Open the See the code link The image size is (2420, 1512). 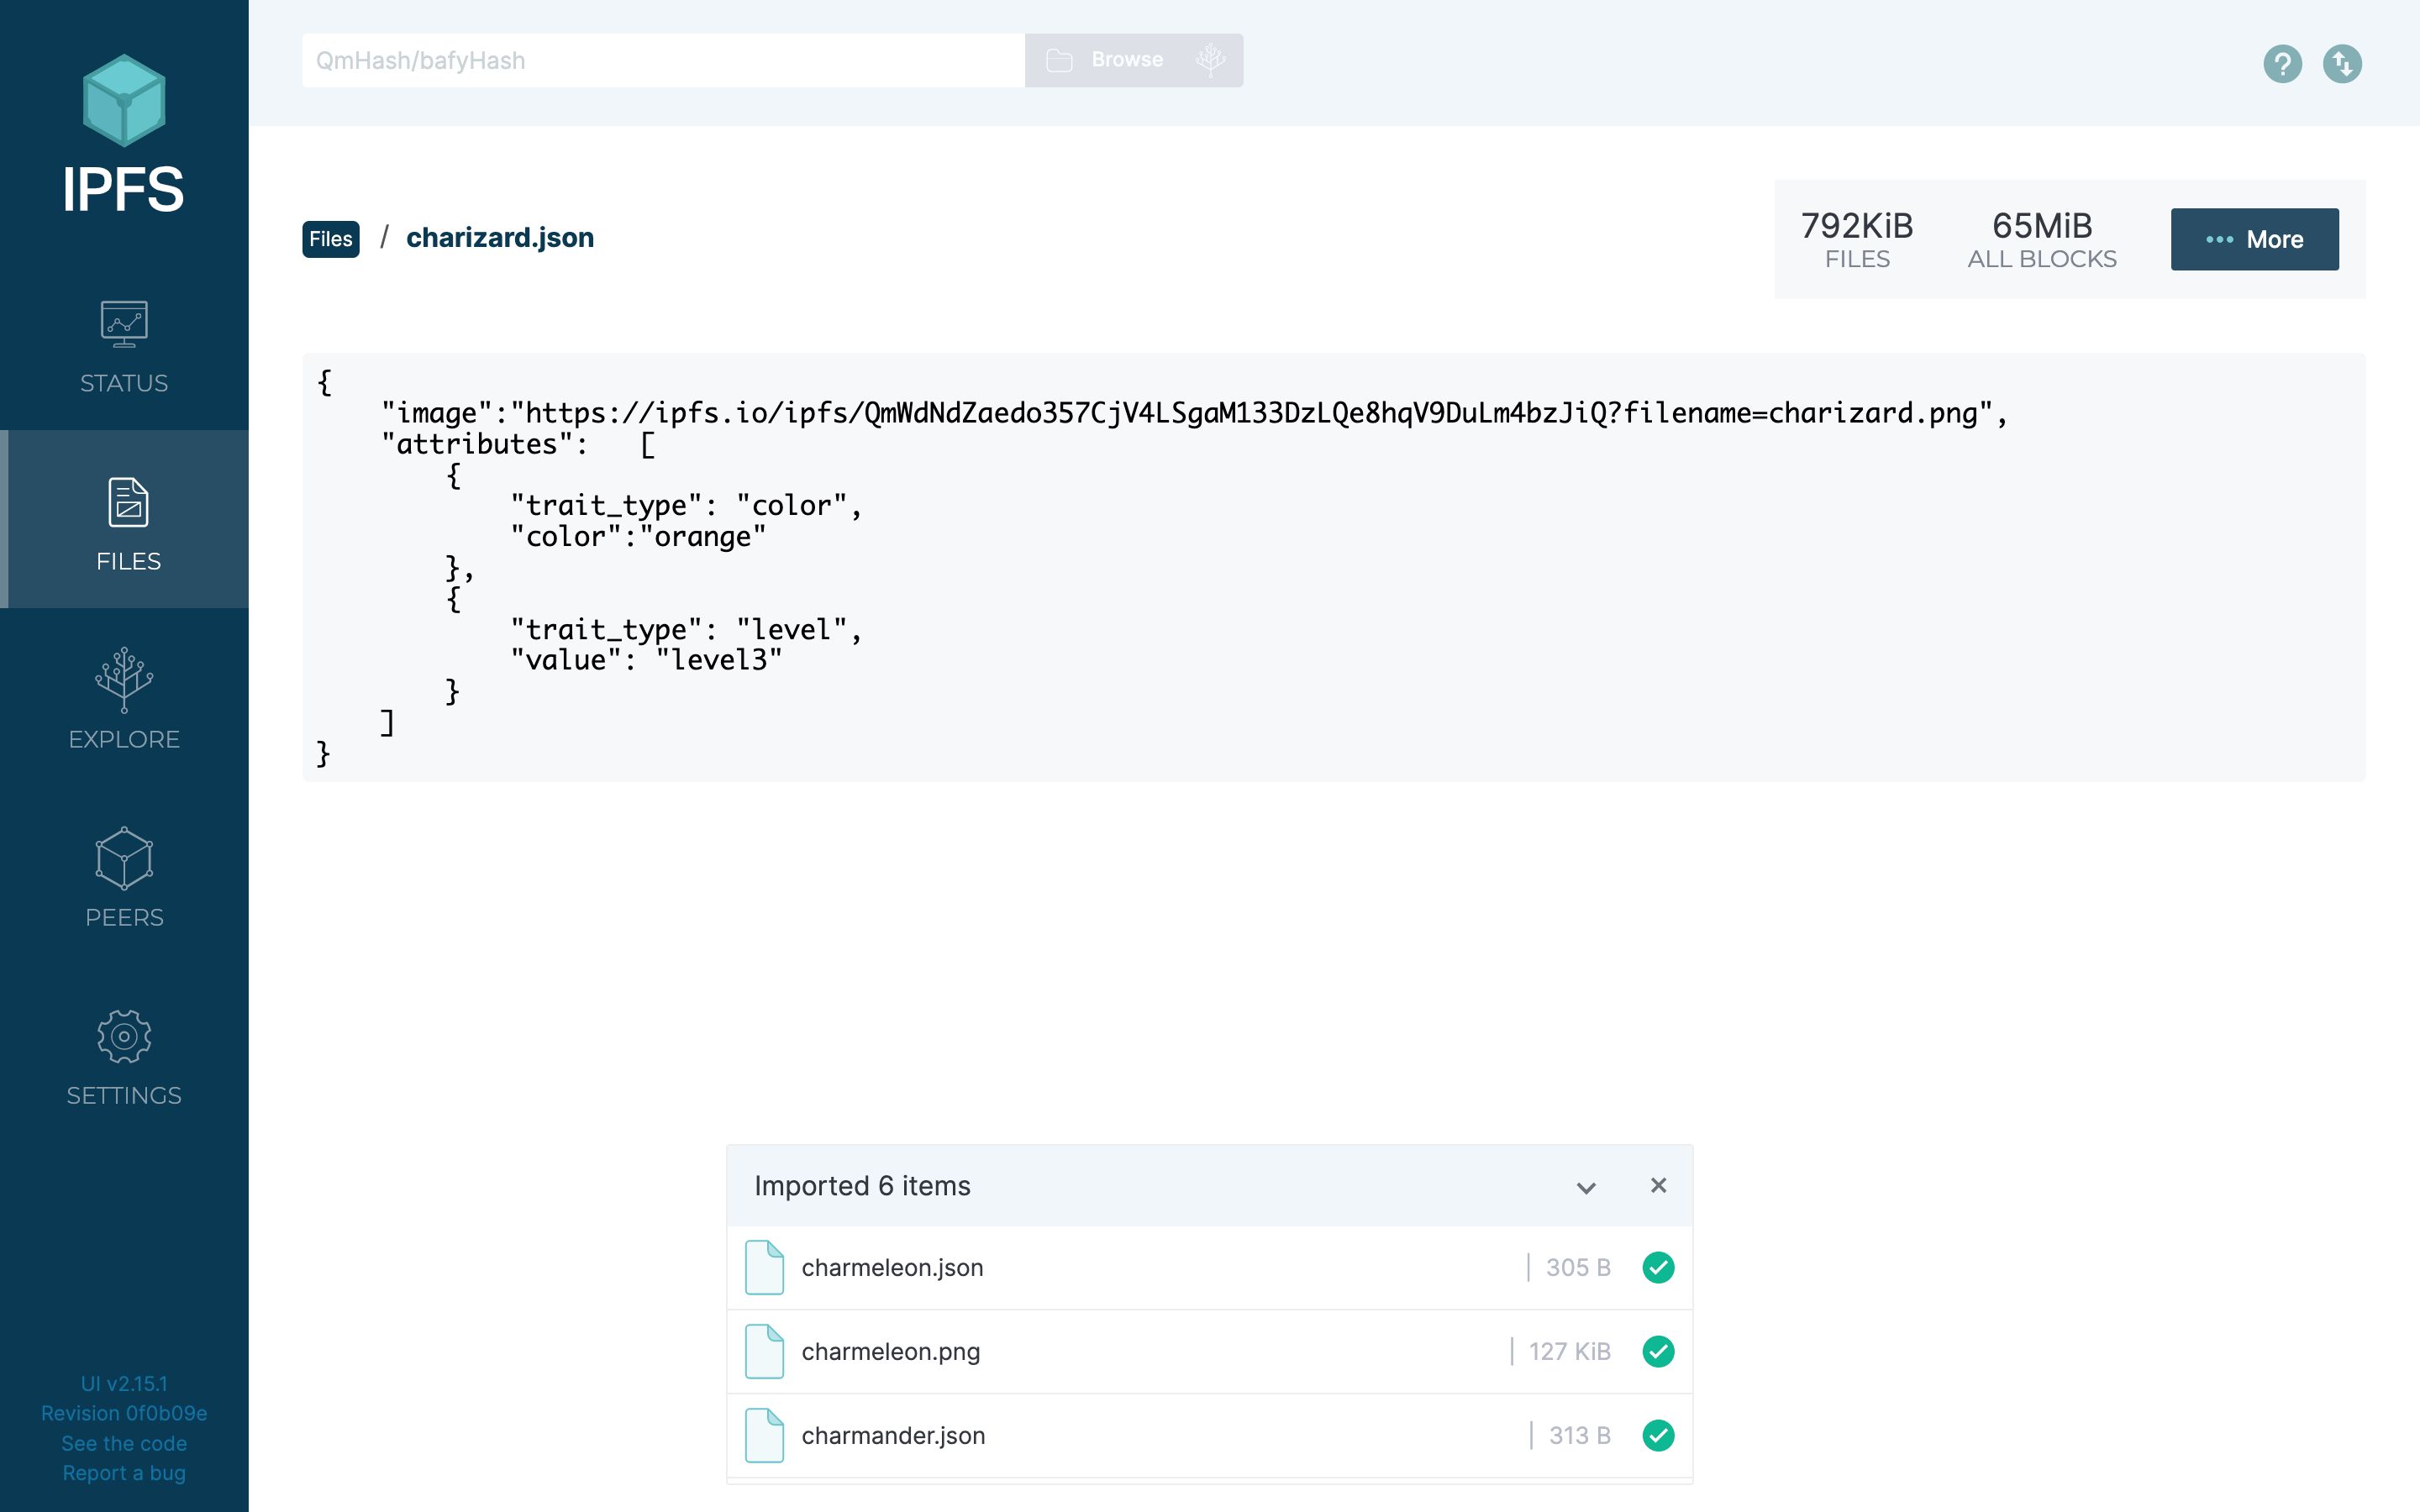click(x=124, y=1443)
